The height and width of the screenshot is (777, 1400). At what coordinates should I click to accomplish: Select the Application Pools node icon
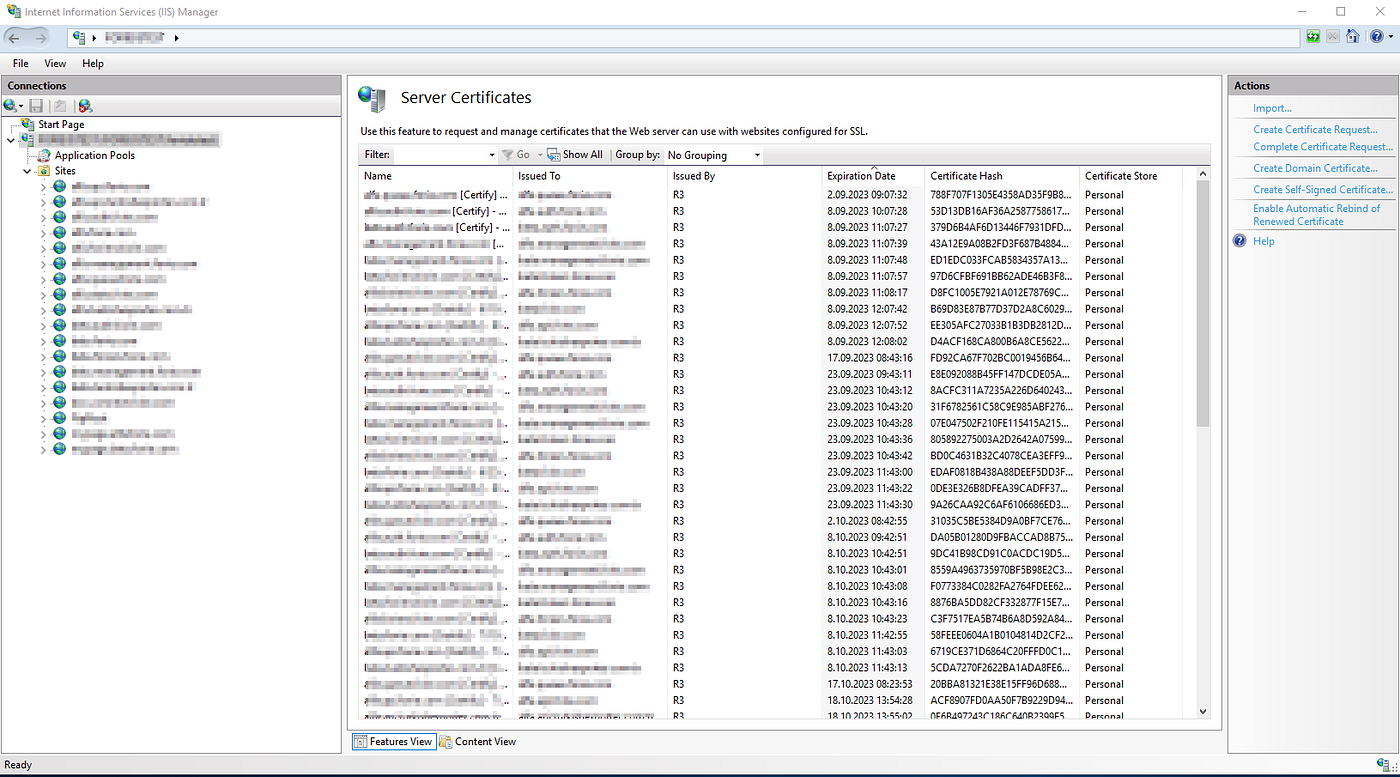coord(43,155)
